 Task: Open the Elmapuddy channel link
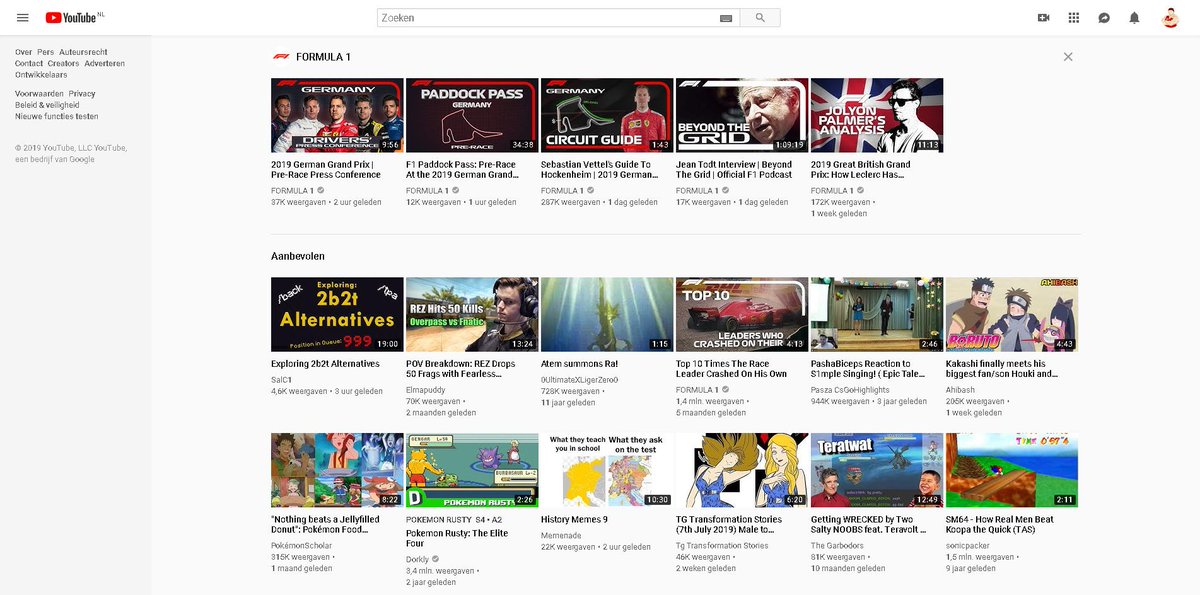(427, 390)
